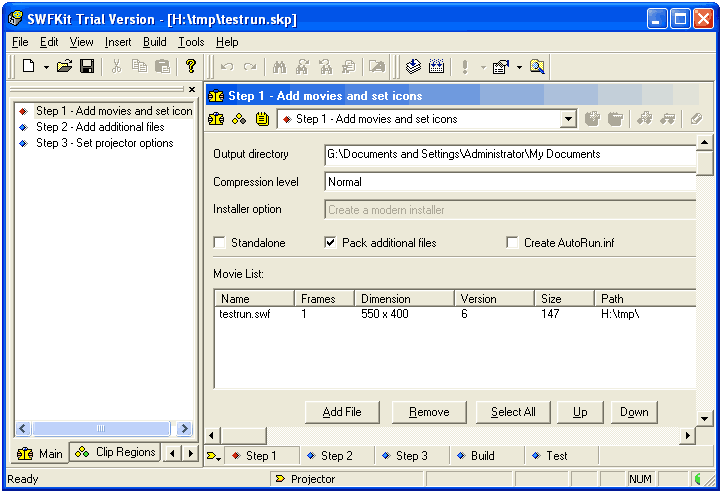Save the project with floppy icon
Viewport: 724px width, 494px height.
87,66
